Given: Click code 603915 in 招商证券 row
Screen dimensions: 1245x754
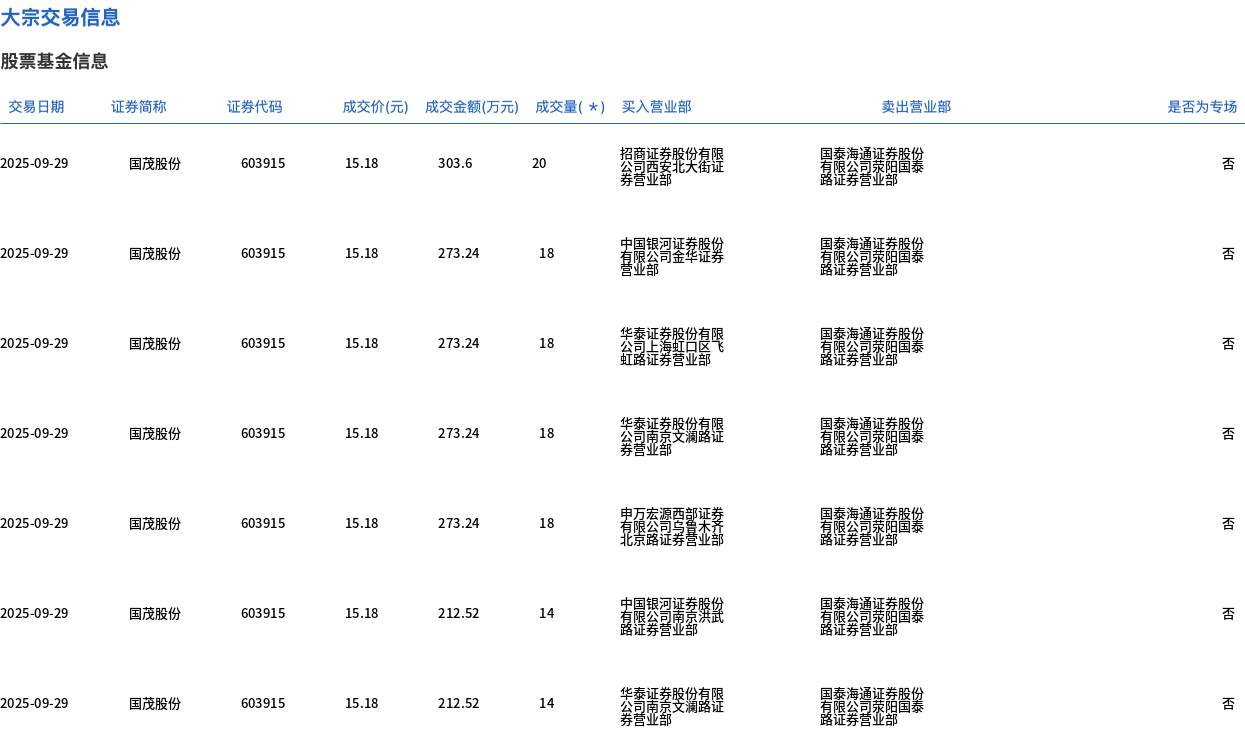Looking at the screenshot, I should tap(263, 163).
